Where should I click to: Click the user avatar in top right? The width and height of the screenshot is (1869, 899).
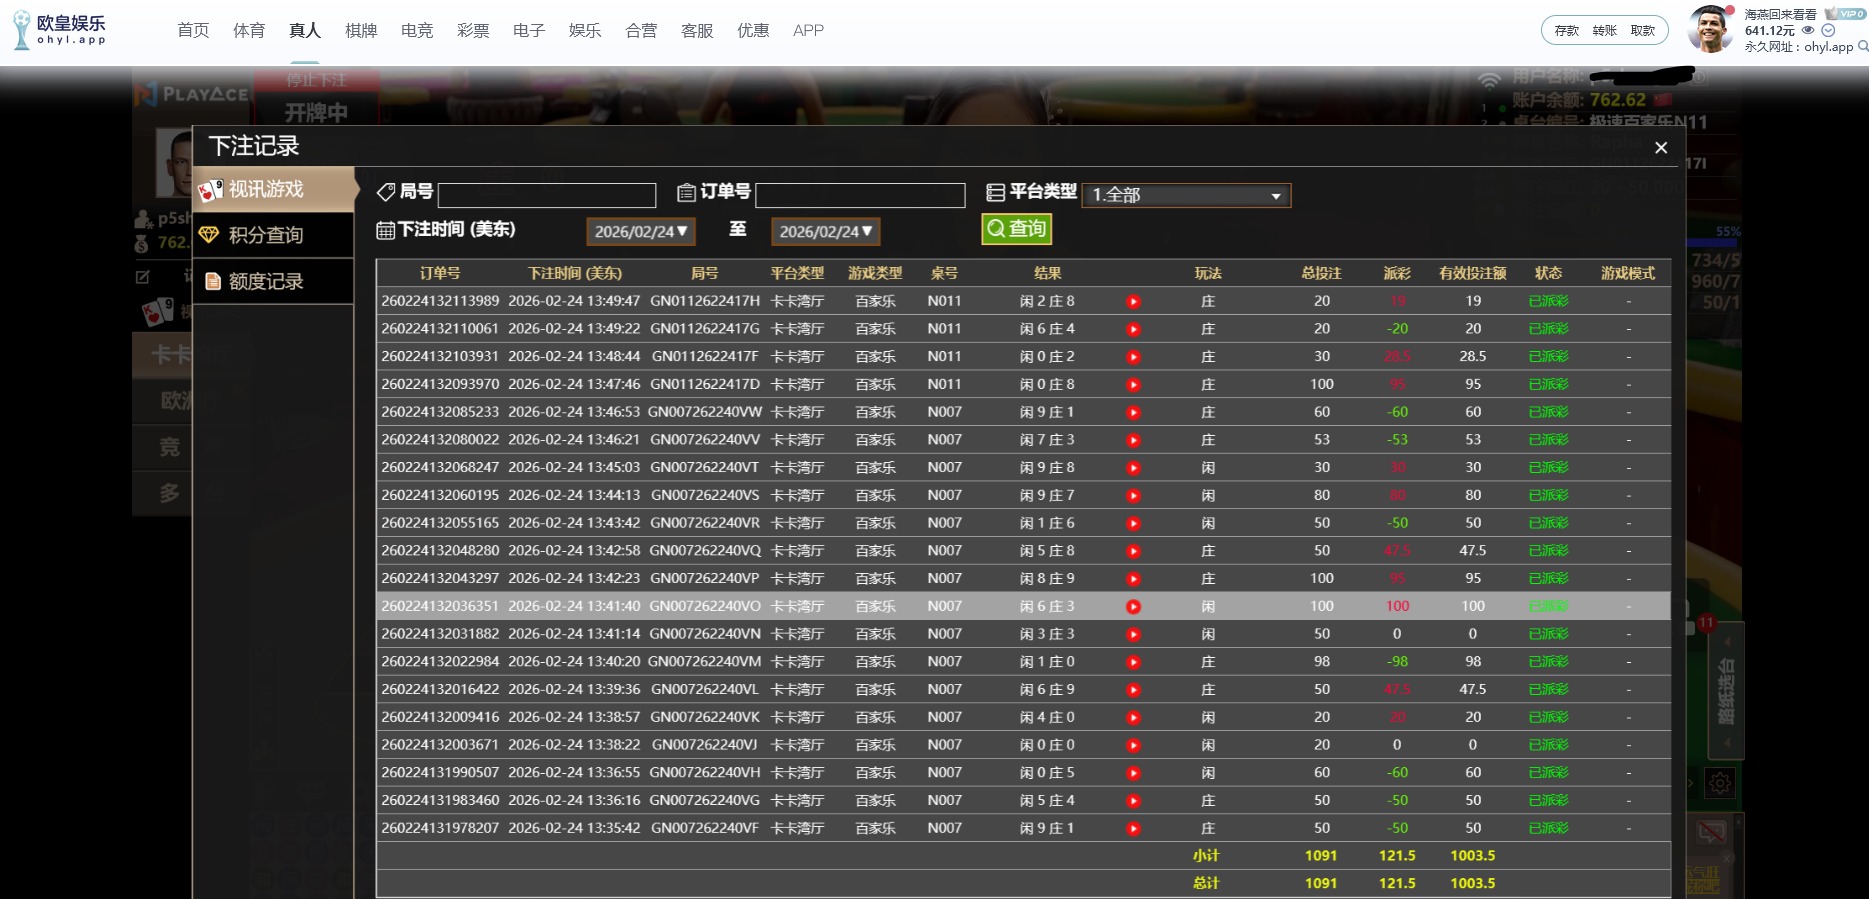[1710, 30]
